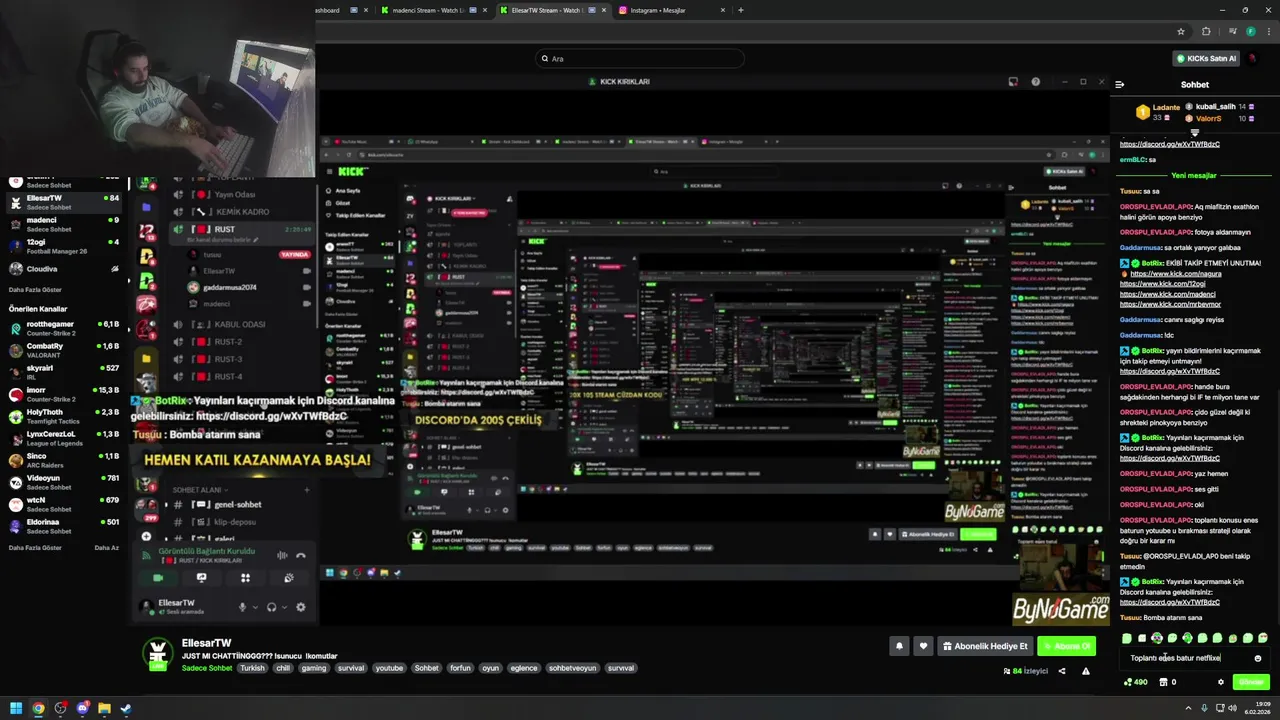This screenshot has height=720, width=1280.
Task: Open Steam from the taskbar
Action: 126,708
